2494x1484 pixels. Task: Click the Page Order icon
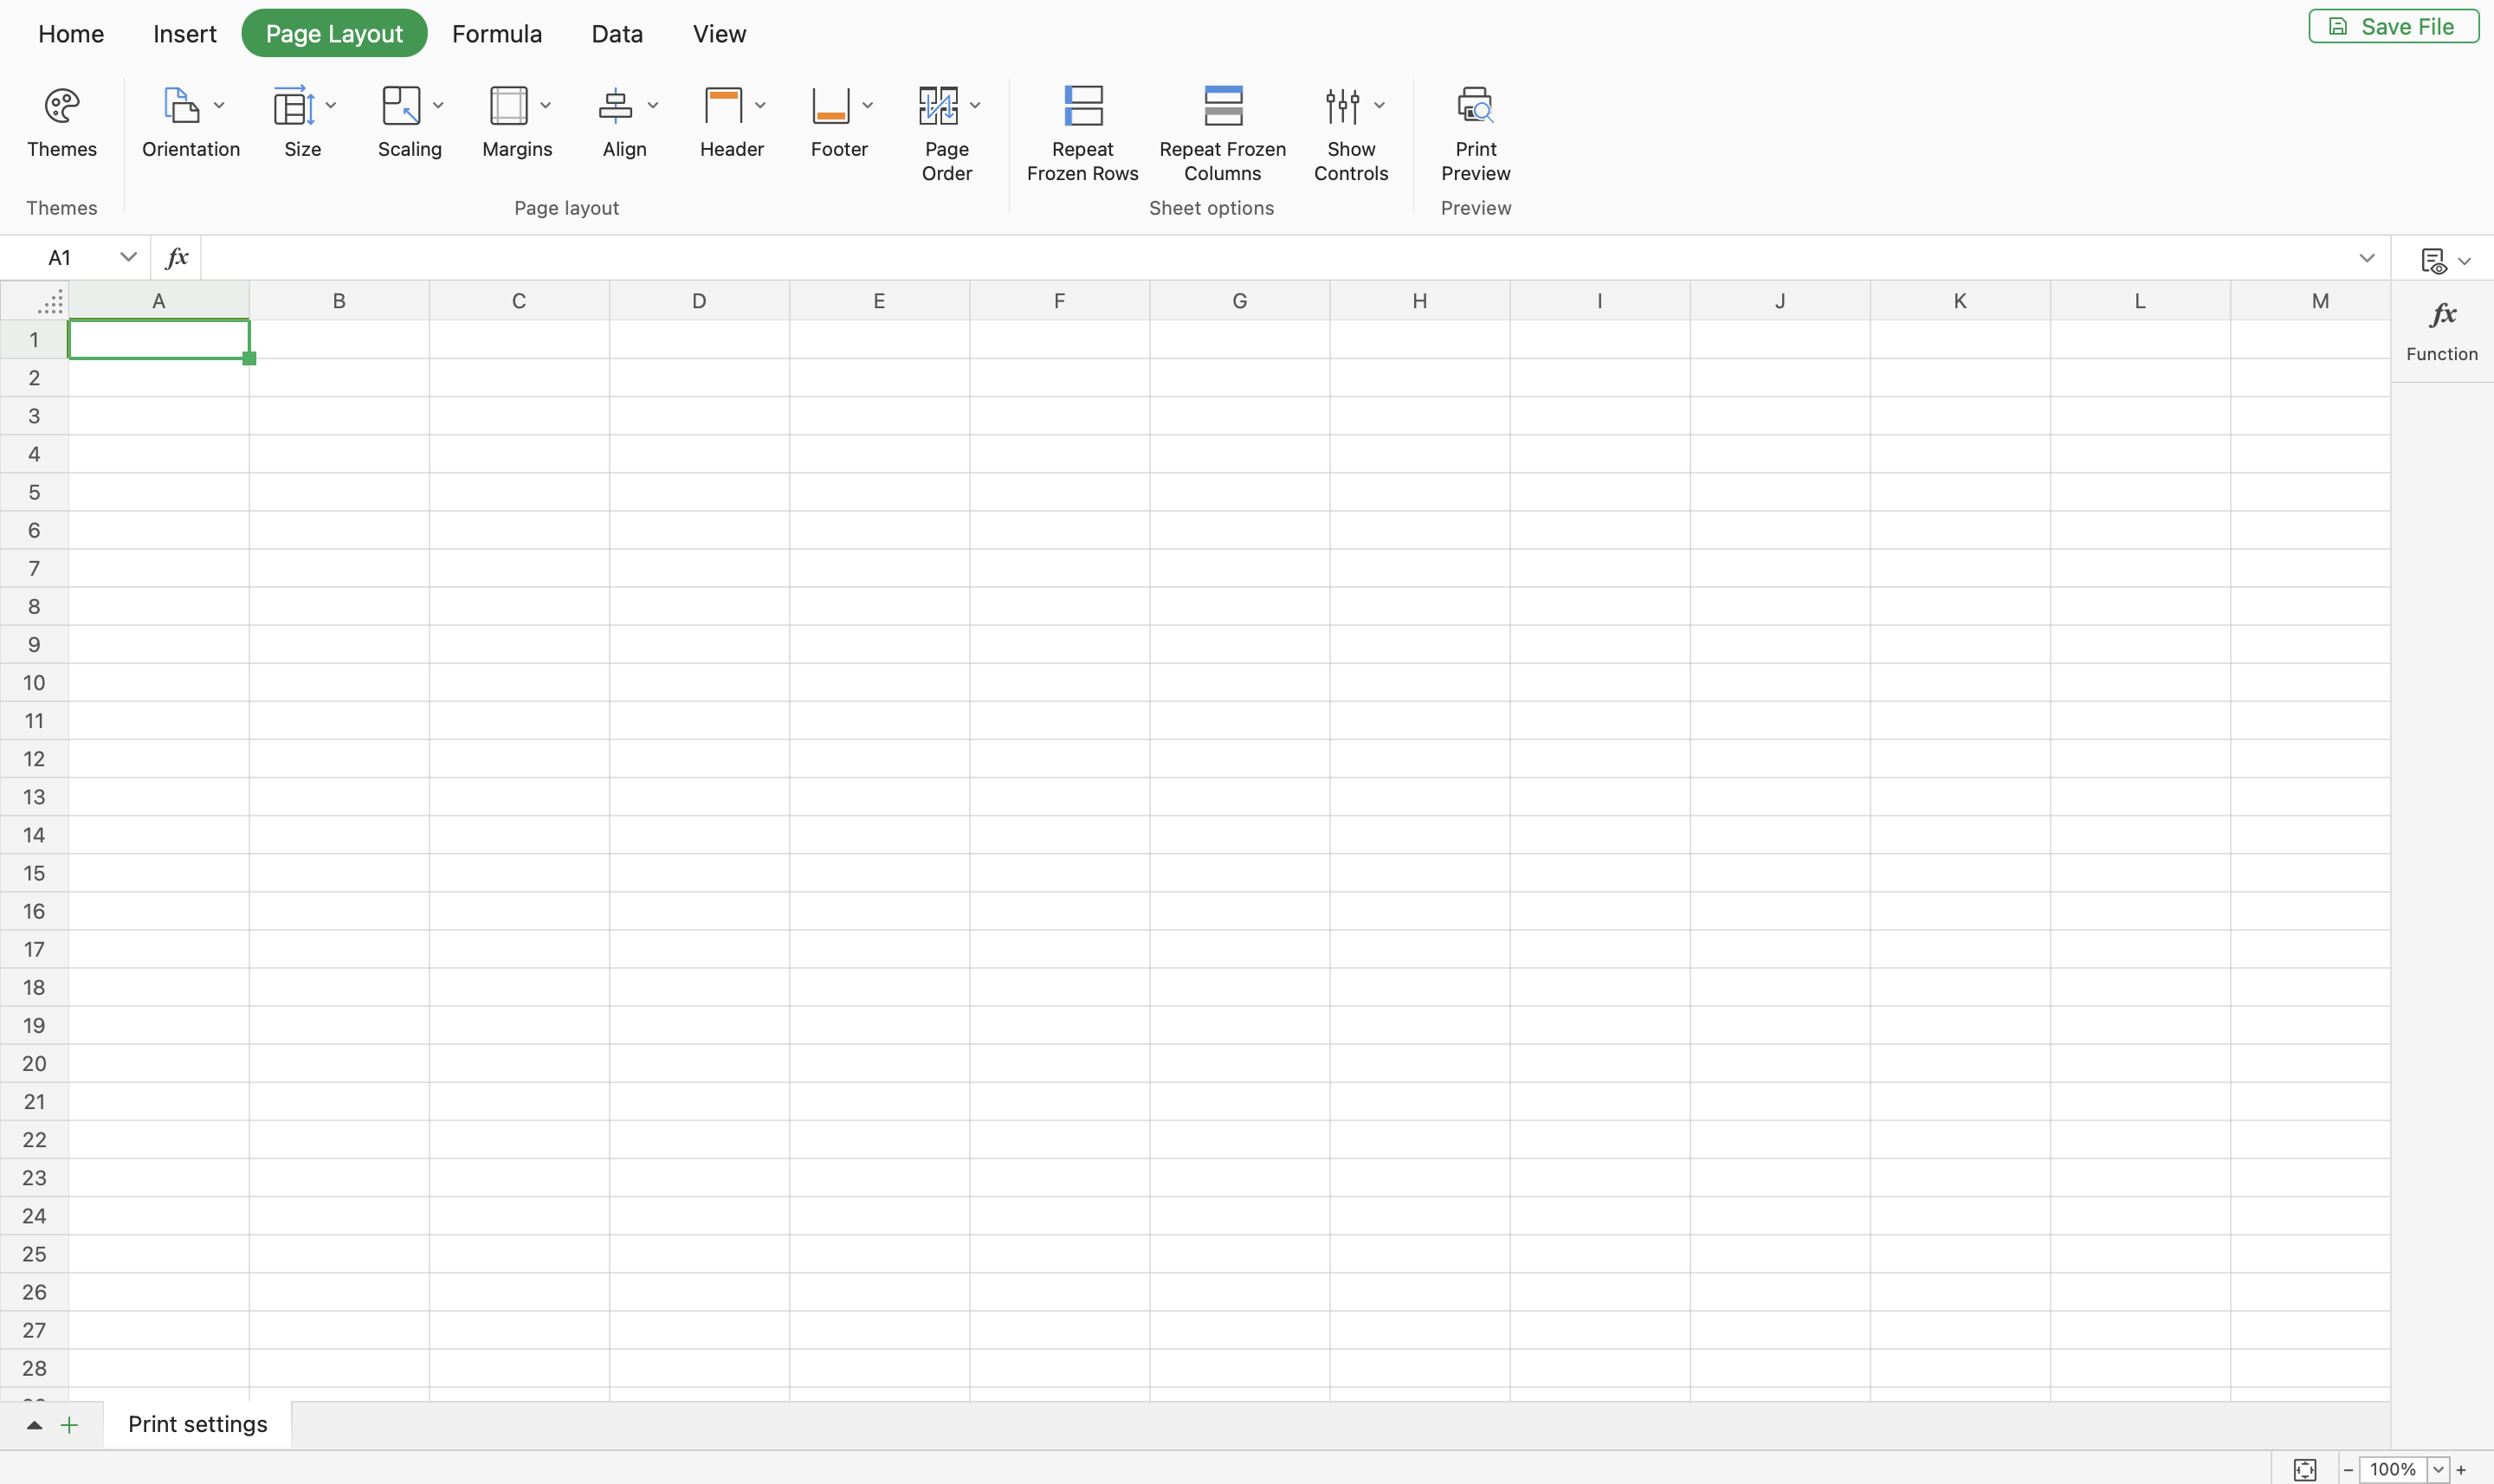[938, 106]
